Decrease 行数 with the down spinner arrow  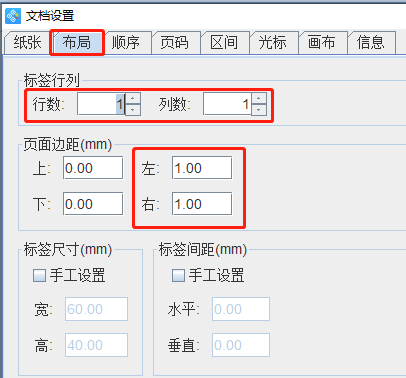point(133,110)
